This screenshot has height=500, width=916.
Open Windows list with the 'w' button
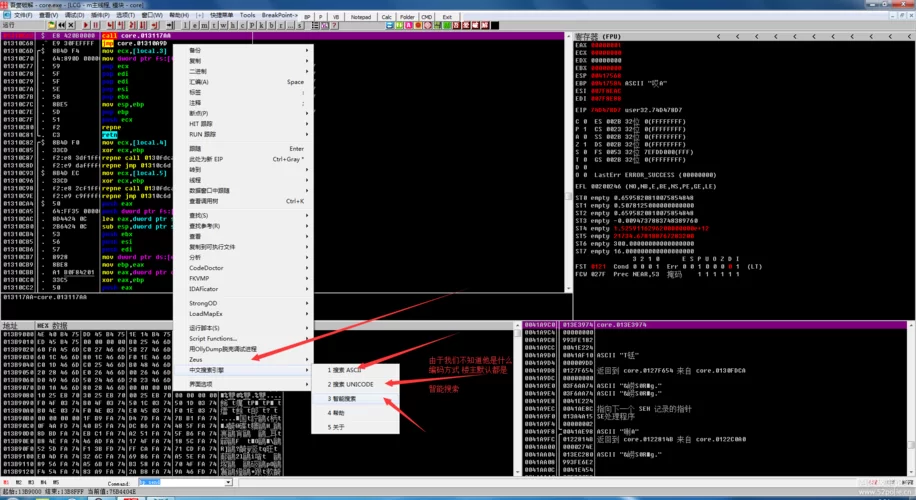click(223, 25)
